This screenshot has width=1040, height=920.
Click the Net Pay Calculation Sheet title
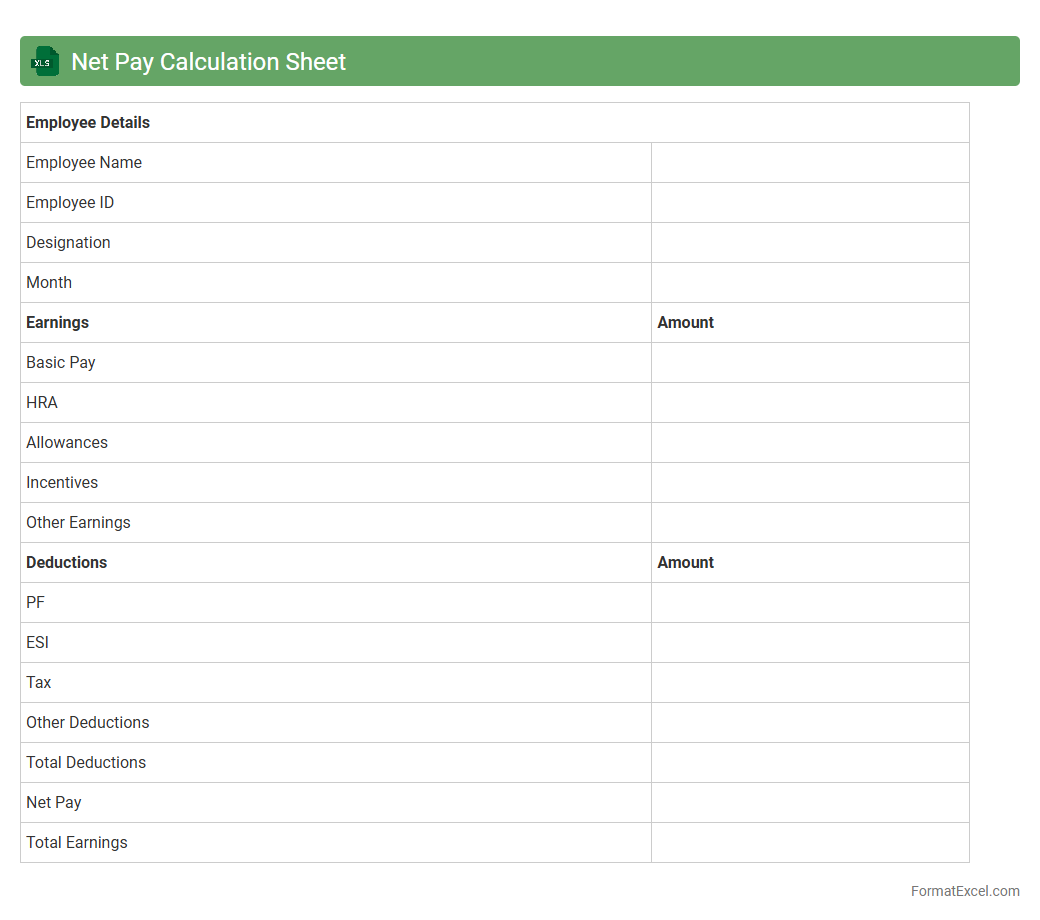(x=208, y=61)
